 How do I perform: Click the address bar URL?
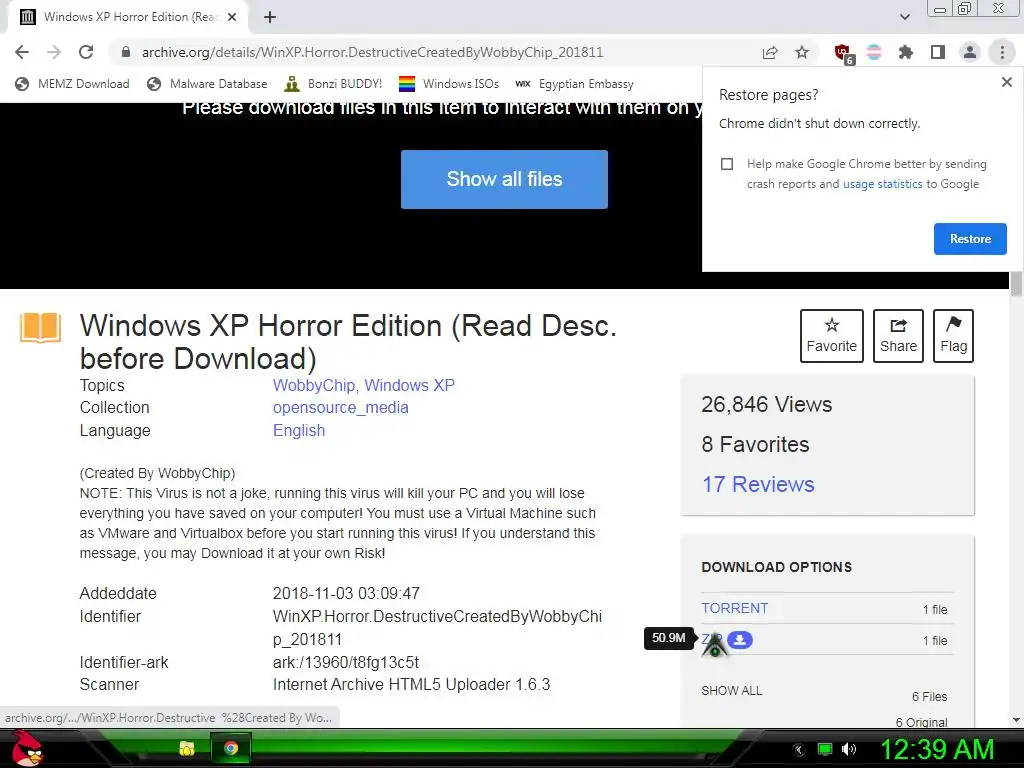coord(372,52)
